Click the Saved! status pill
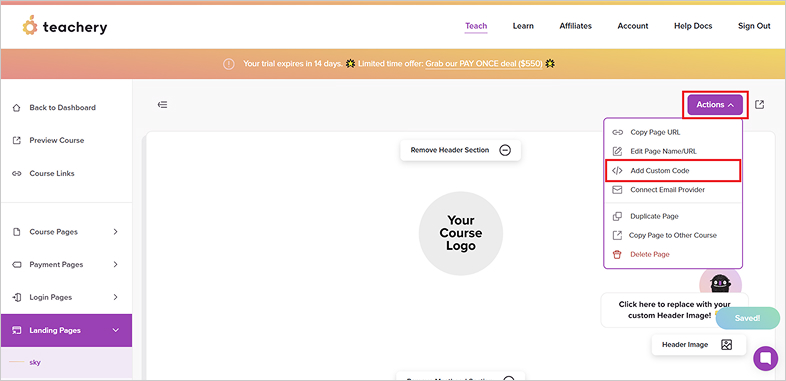 [x=747, y=318]
